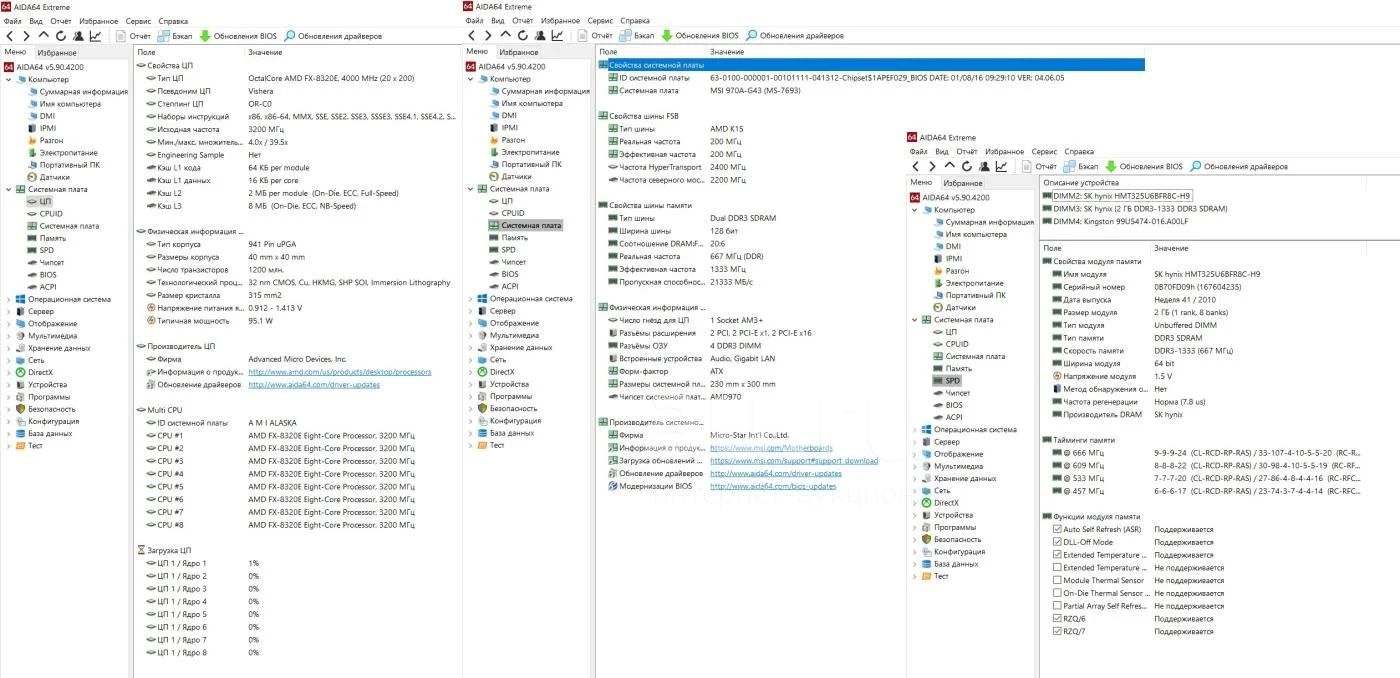
Task: Click the Forward arrow in the CPU window toolbar
Action: pos(27,36)
